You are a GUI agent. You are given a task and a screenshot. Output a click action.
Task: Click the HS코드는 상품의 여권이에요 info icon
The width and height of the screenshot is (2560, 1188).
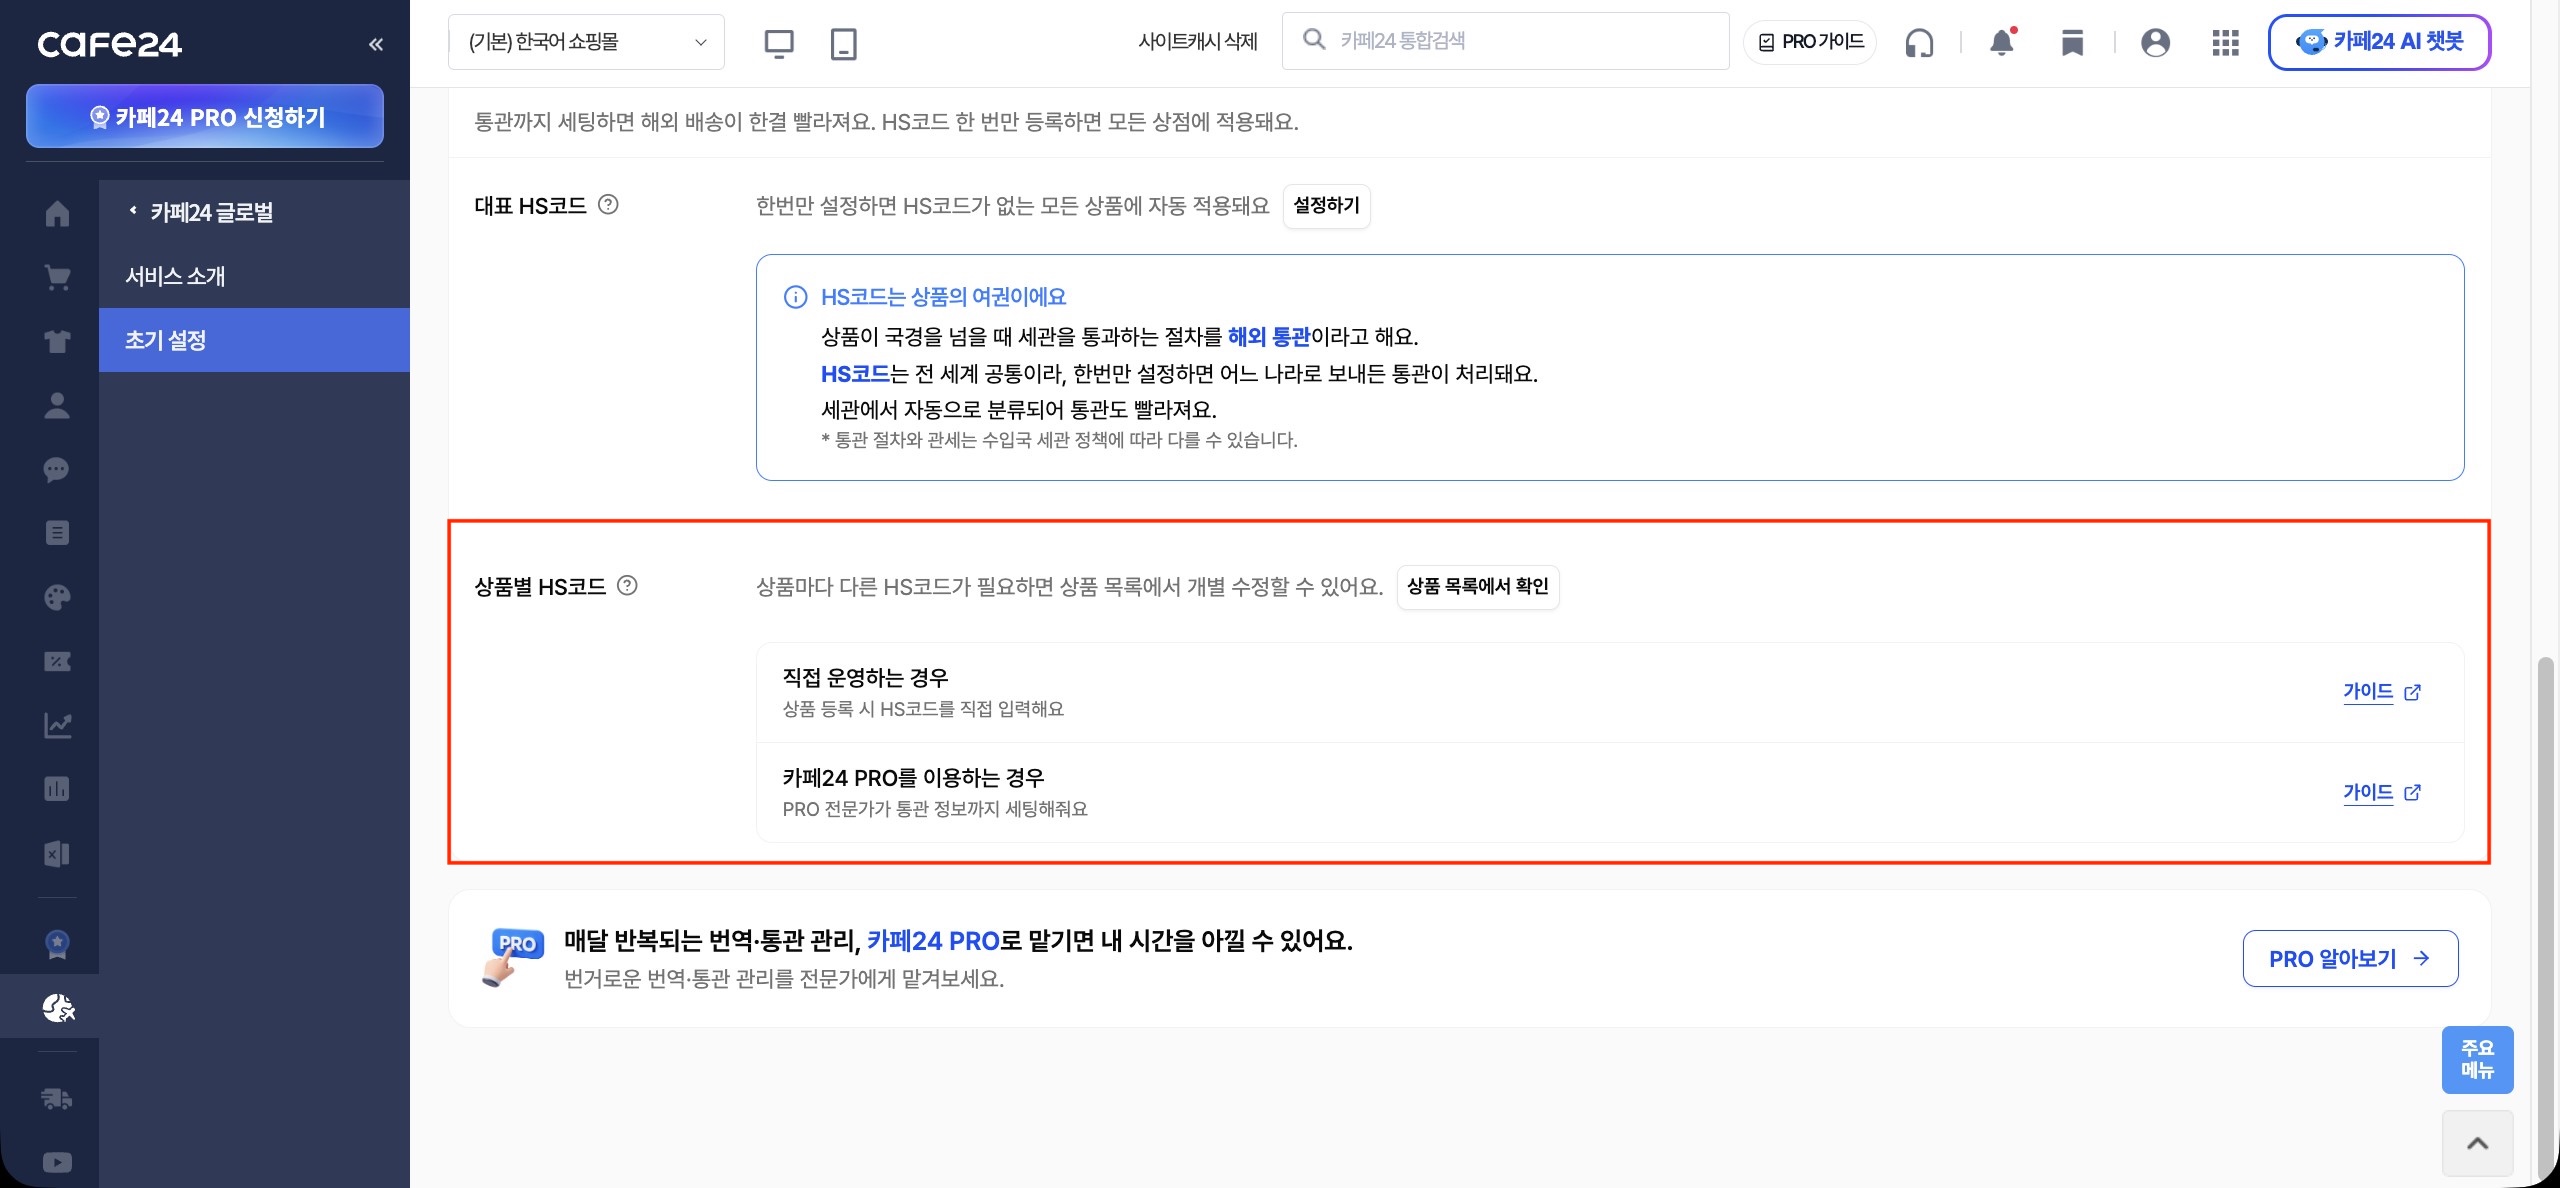[x=795, y=297]
